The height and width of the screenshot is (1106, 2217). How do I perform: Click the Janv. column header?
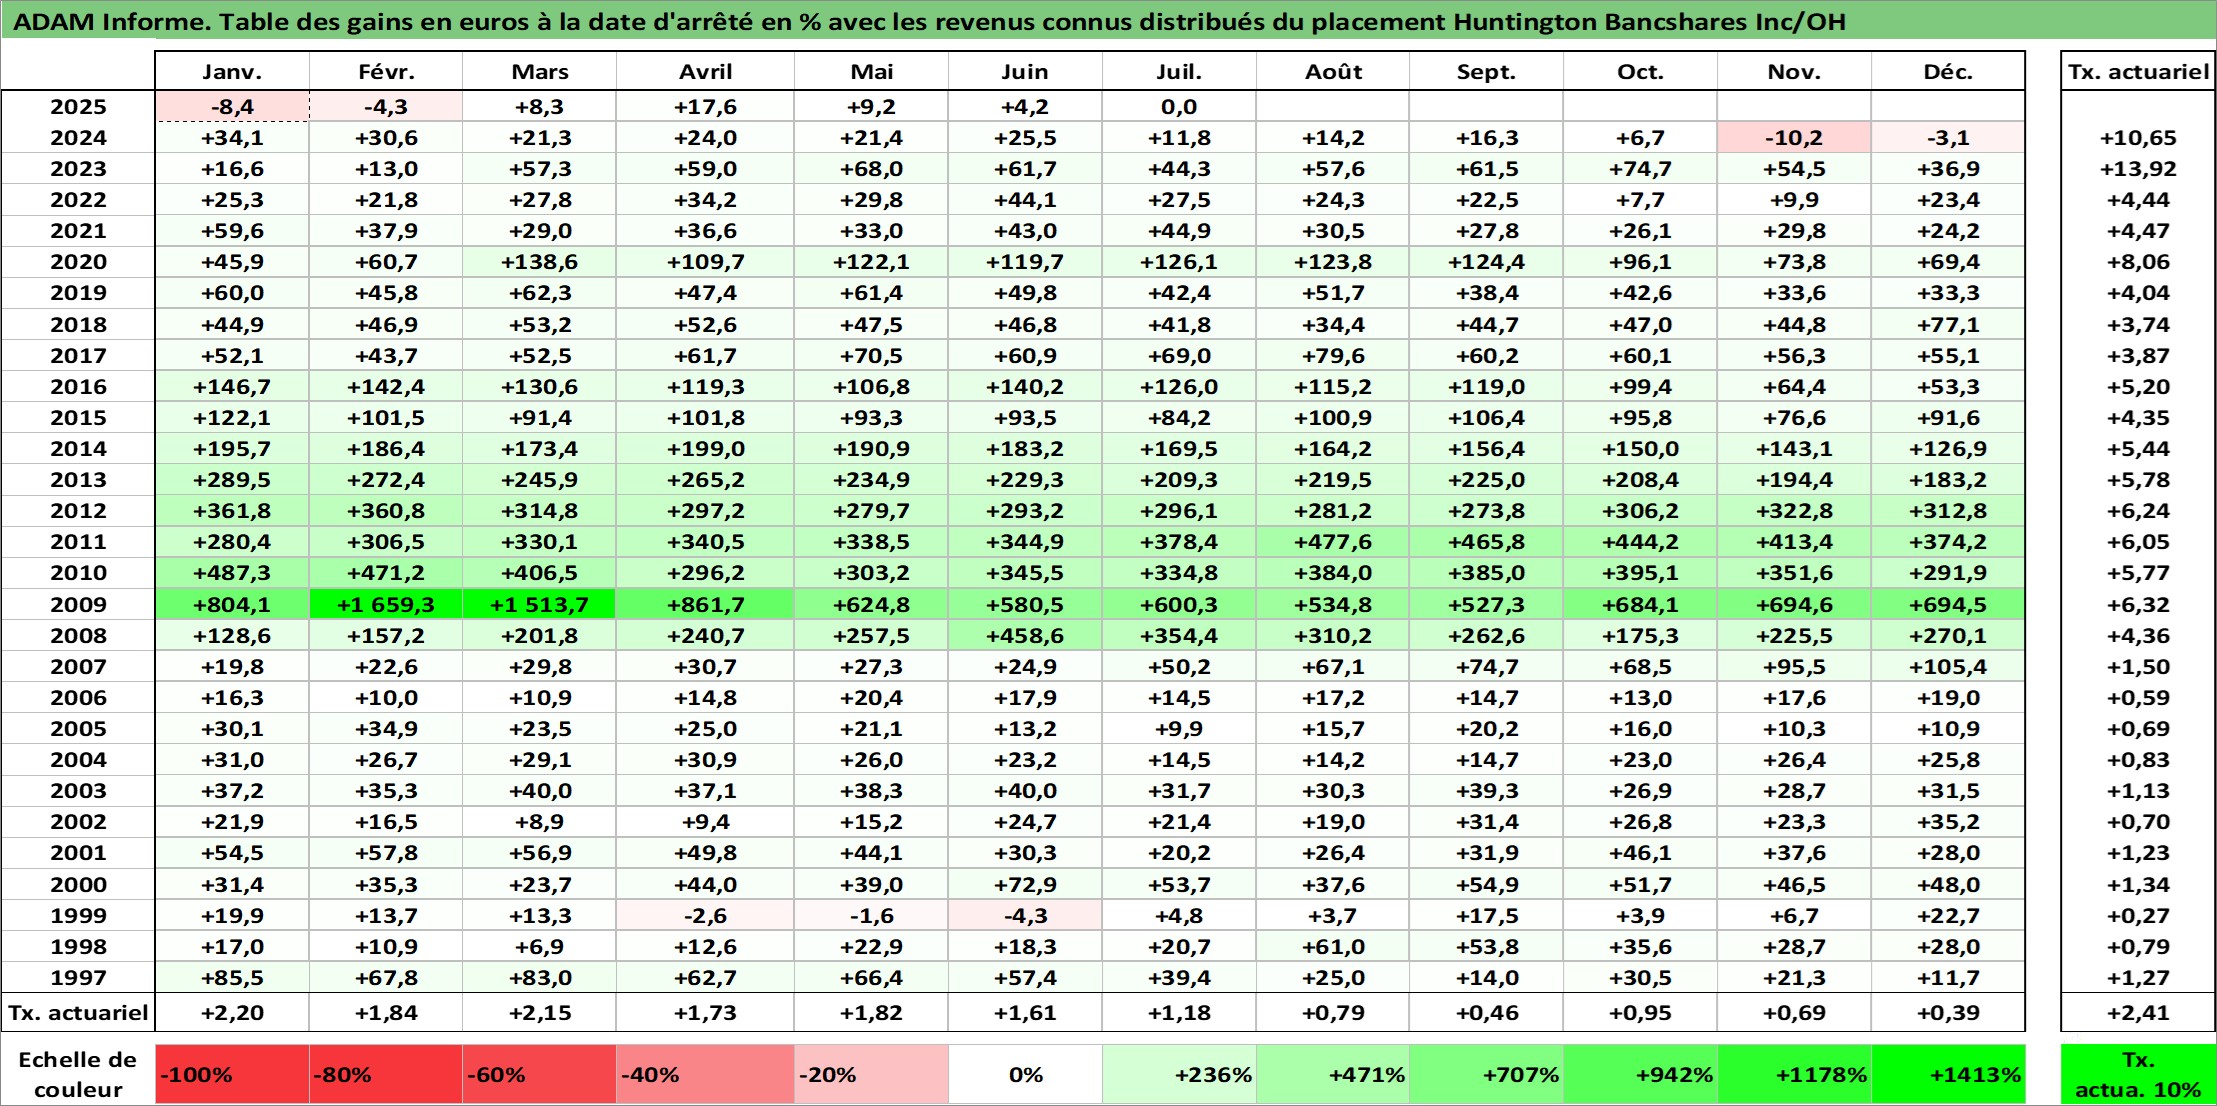click(x=232, y=71)
